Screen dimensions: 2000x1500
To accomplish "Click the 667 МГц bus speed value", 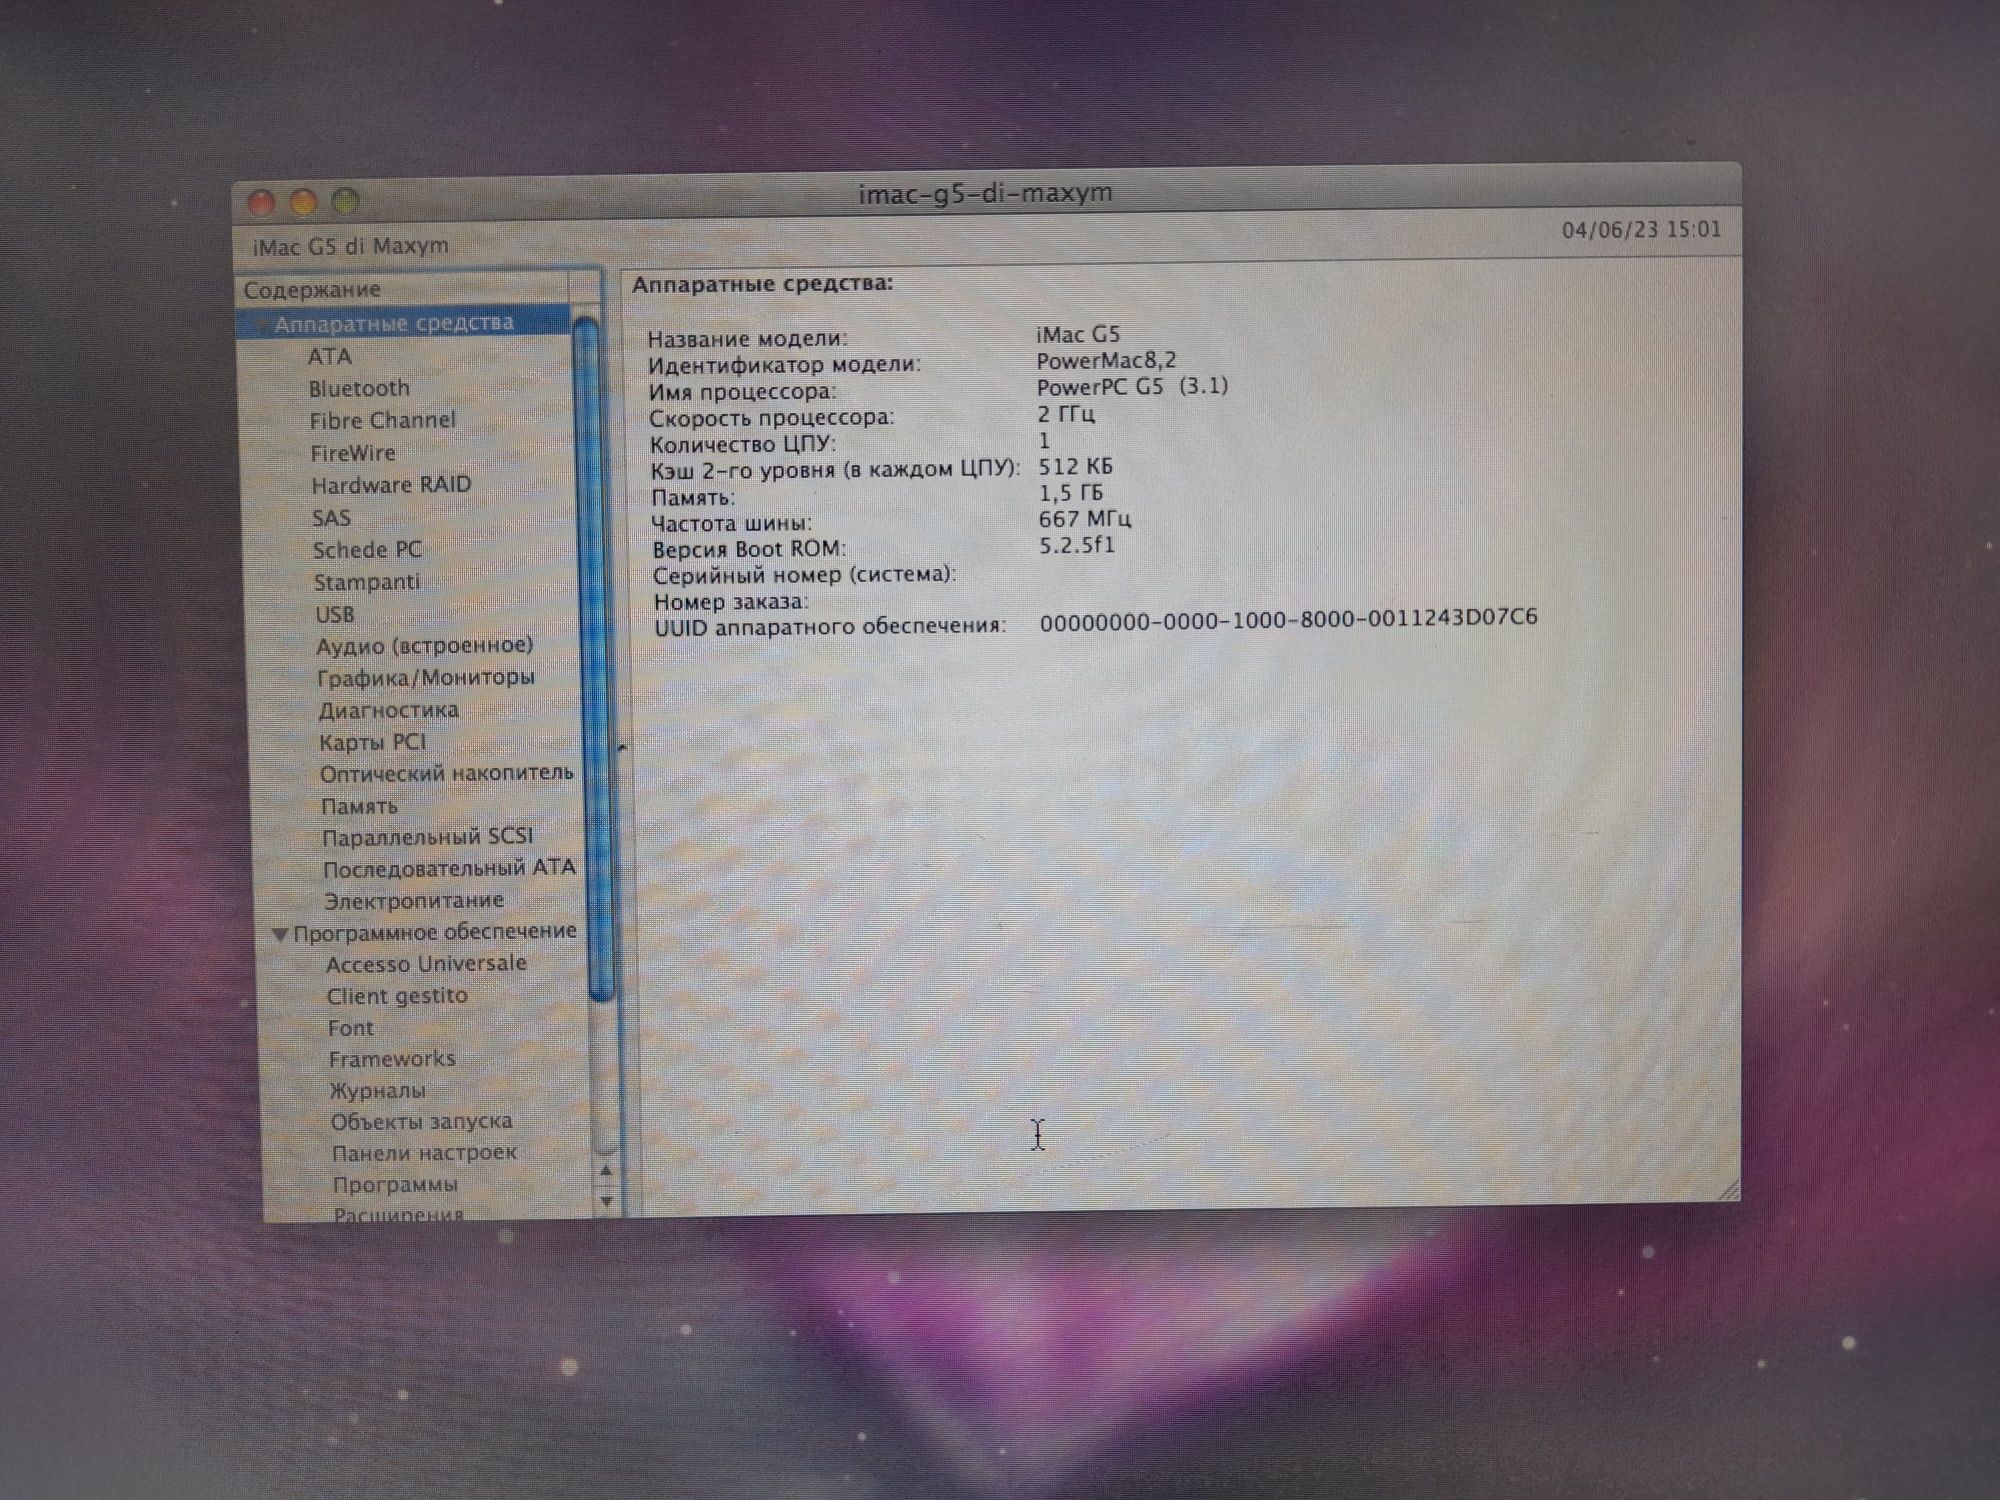I will pyautogui.click(x=1085, y=519).
